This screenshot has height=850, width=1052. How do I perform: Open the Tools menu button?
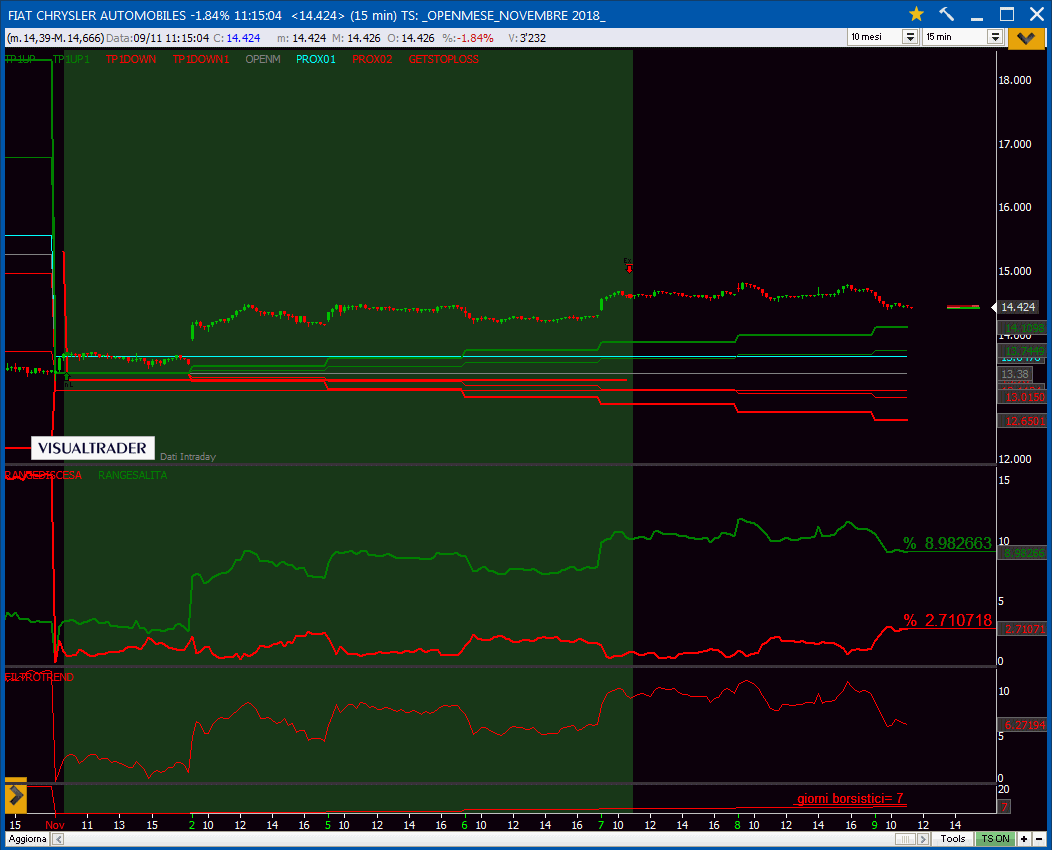pyautogui.click(x=952, y=839)
